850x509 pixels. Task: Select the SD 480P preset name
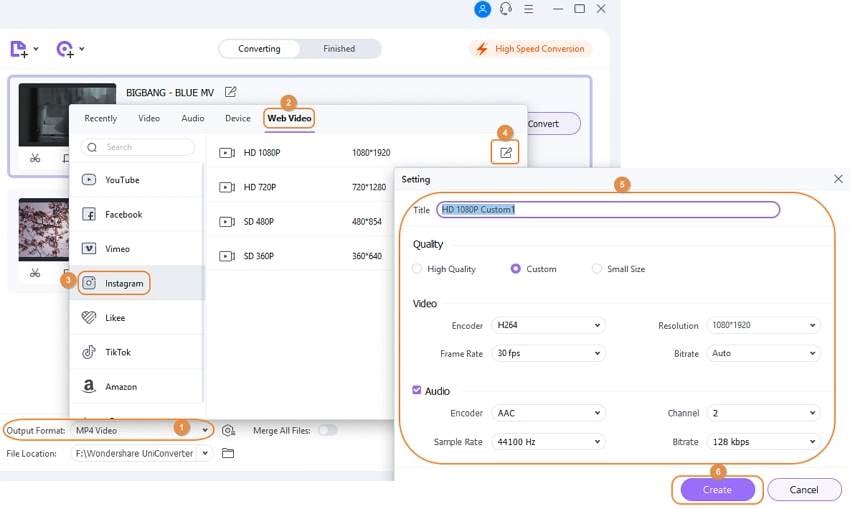pyautogui.click(x=259, y=222)
